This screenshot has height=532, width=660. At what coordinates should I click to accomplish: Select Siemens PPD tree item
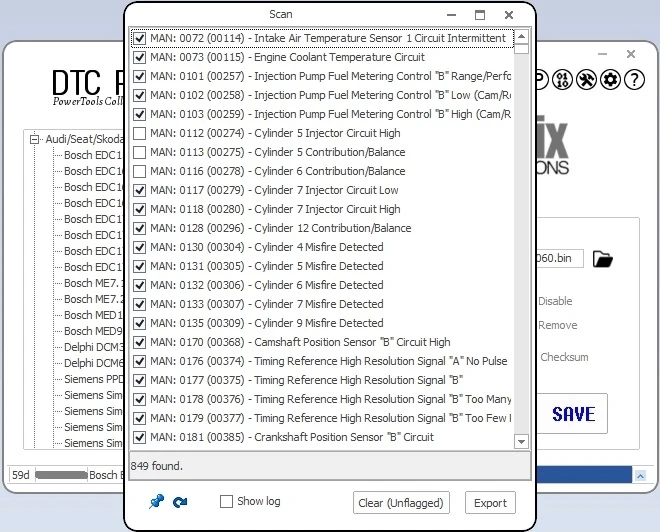click(x=94, y=379)
